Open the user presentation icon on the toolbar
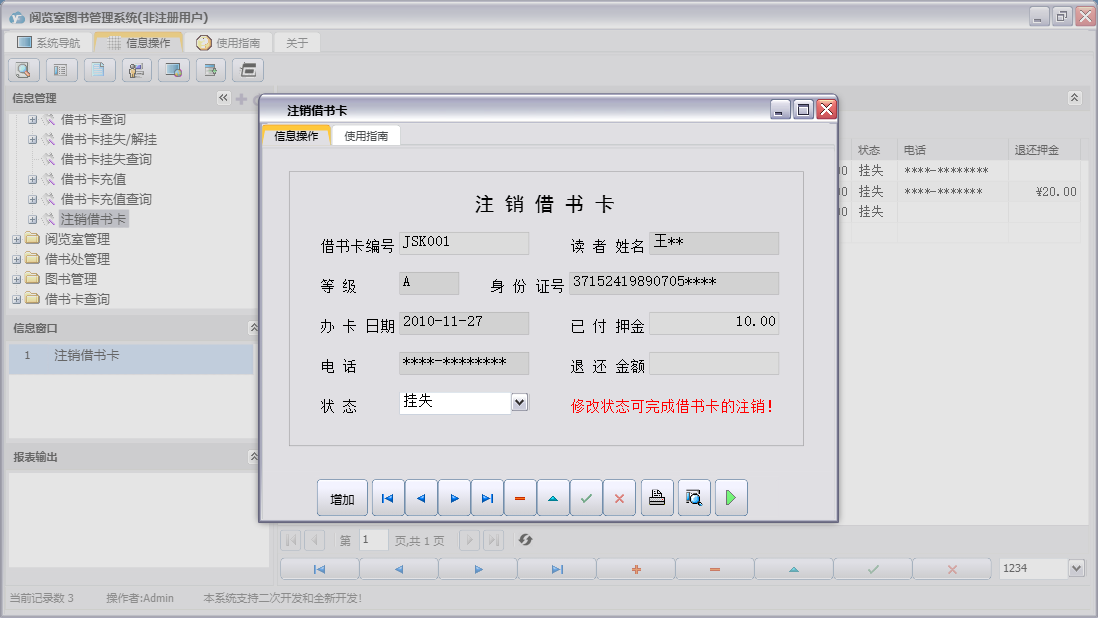Viewport: 1098px width, 618px height. 136,70
